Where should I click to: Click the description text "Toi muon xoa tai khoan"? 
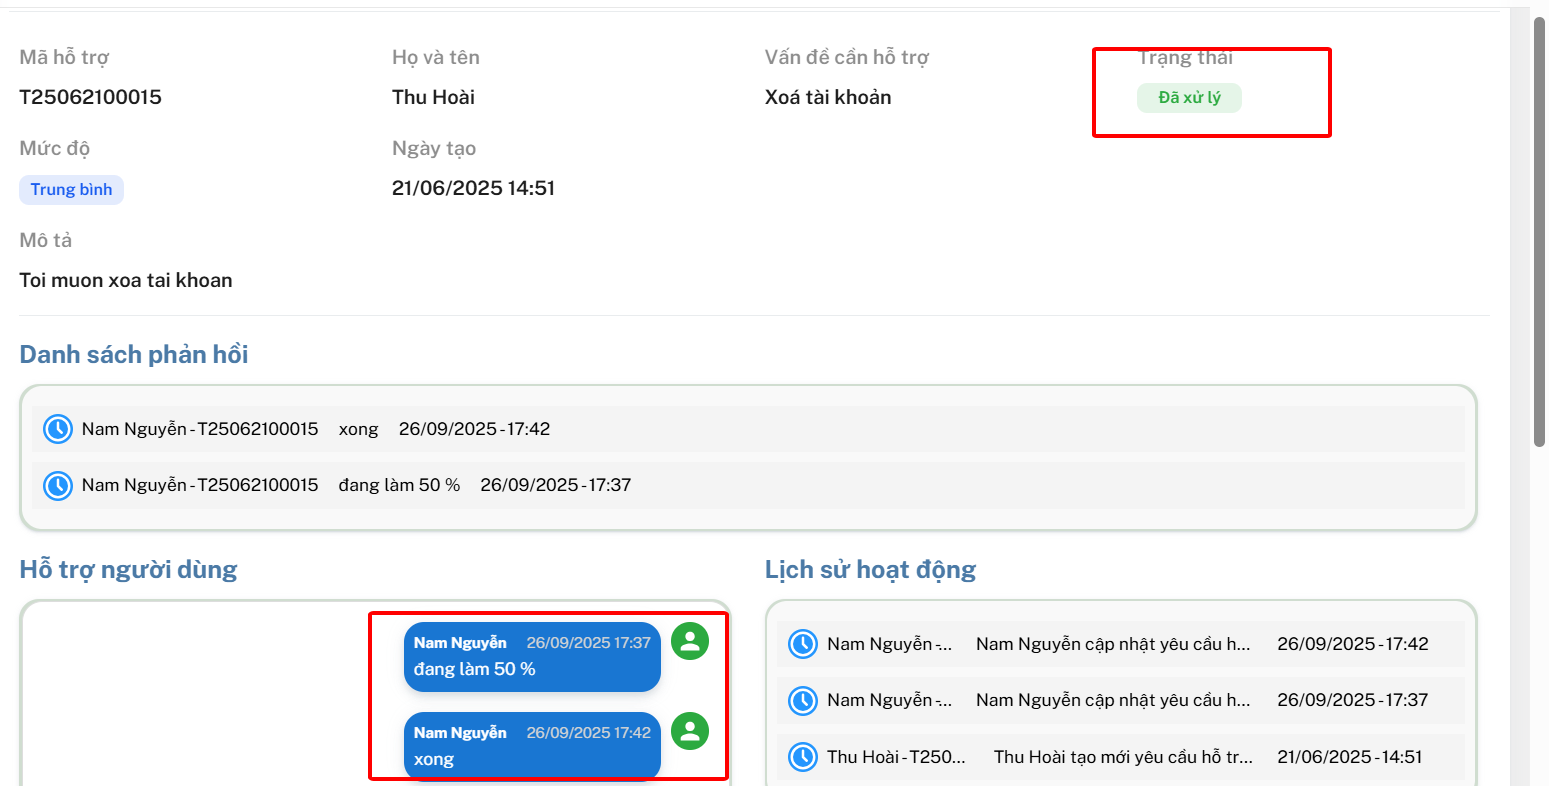[126, 281]
